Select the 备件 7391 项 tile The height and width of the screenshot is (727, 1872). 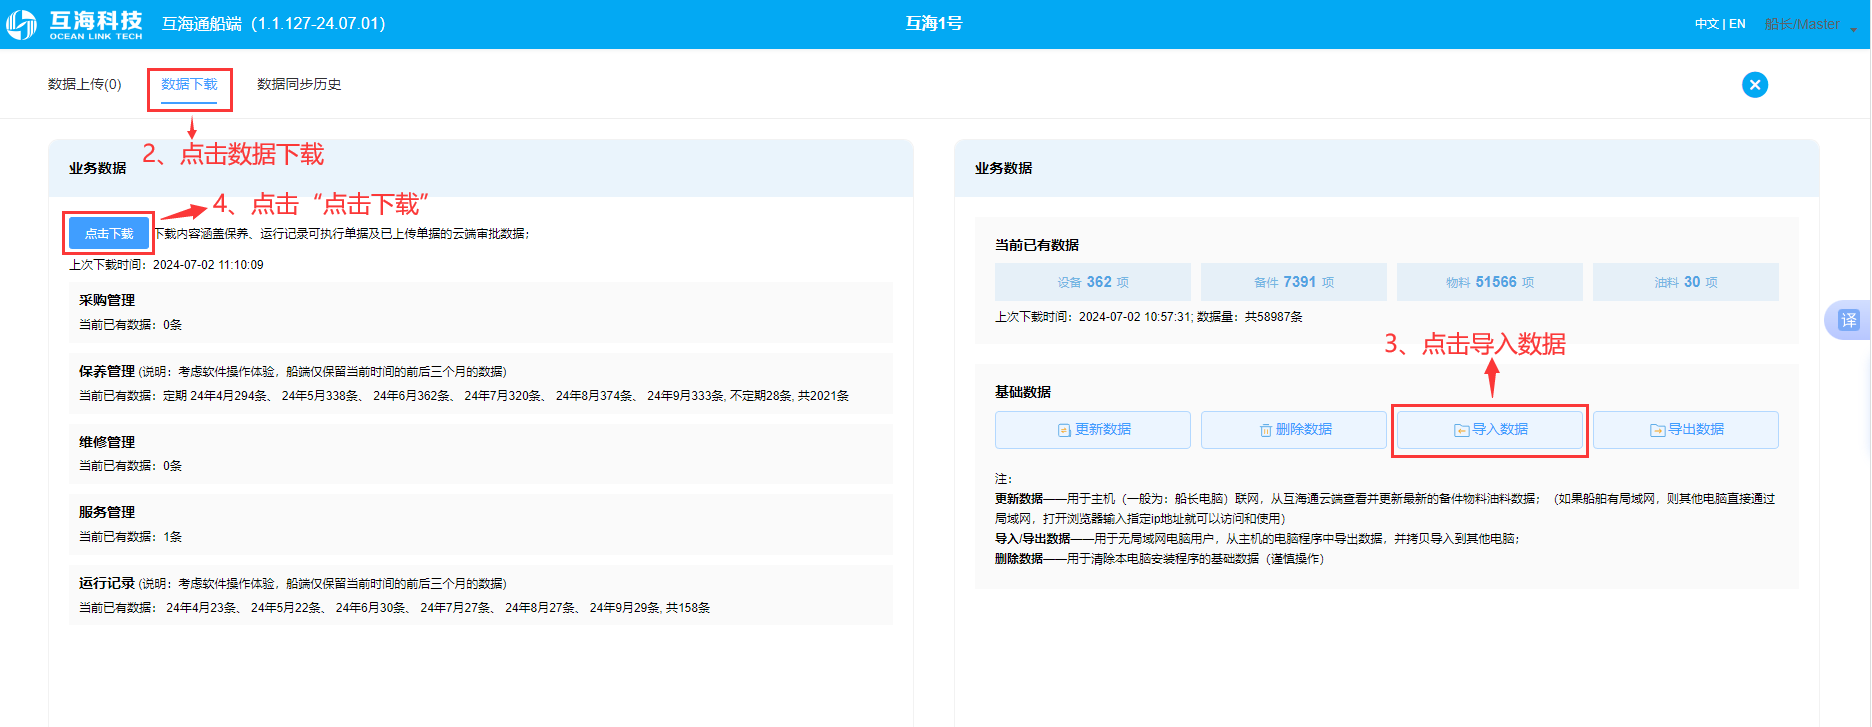[x=1293, y=282]
